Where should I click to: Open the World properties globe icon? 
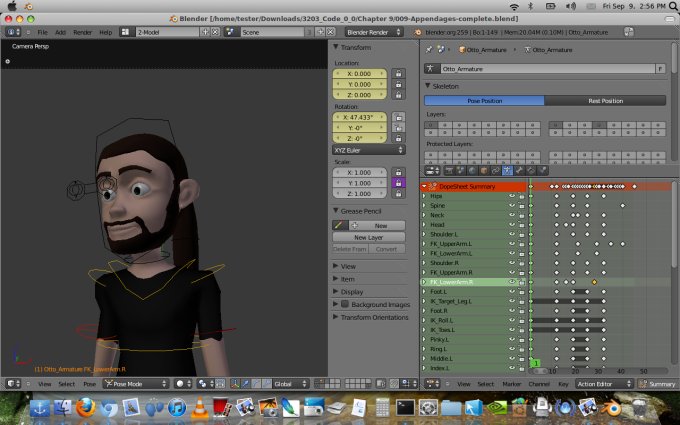tap(472, 170)
